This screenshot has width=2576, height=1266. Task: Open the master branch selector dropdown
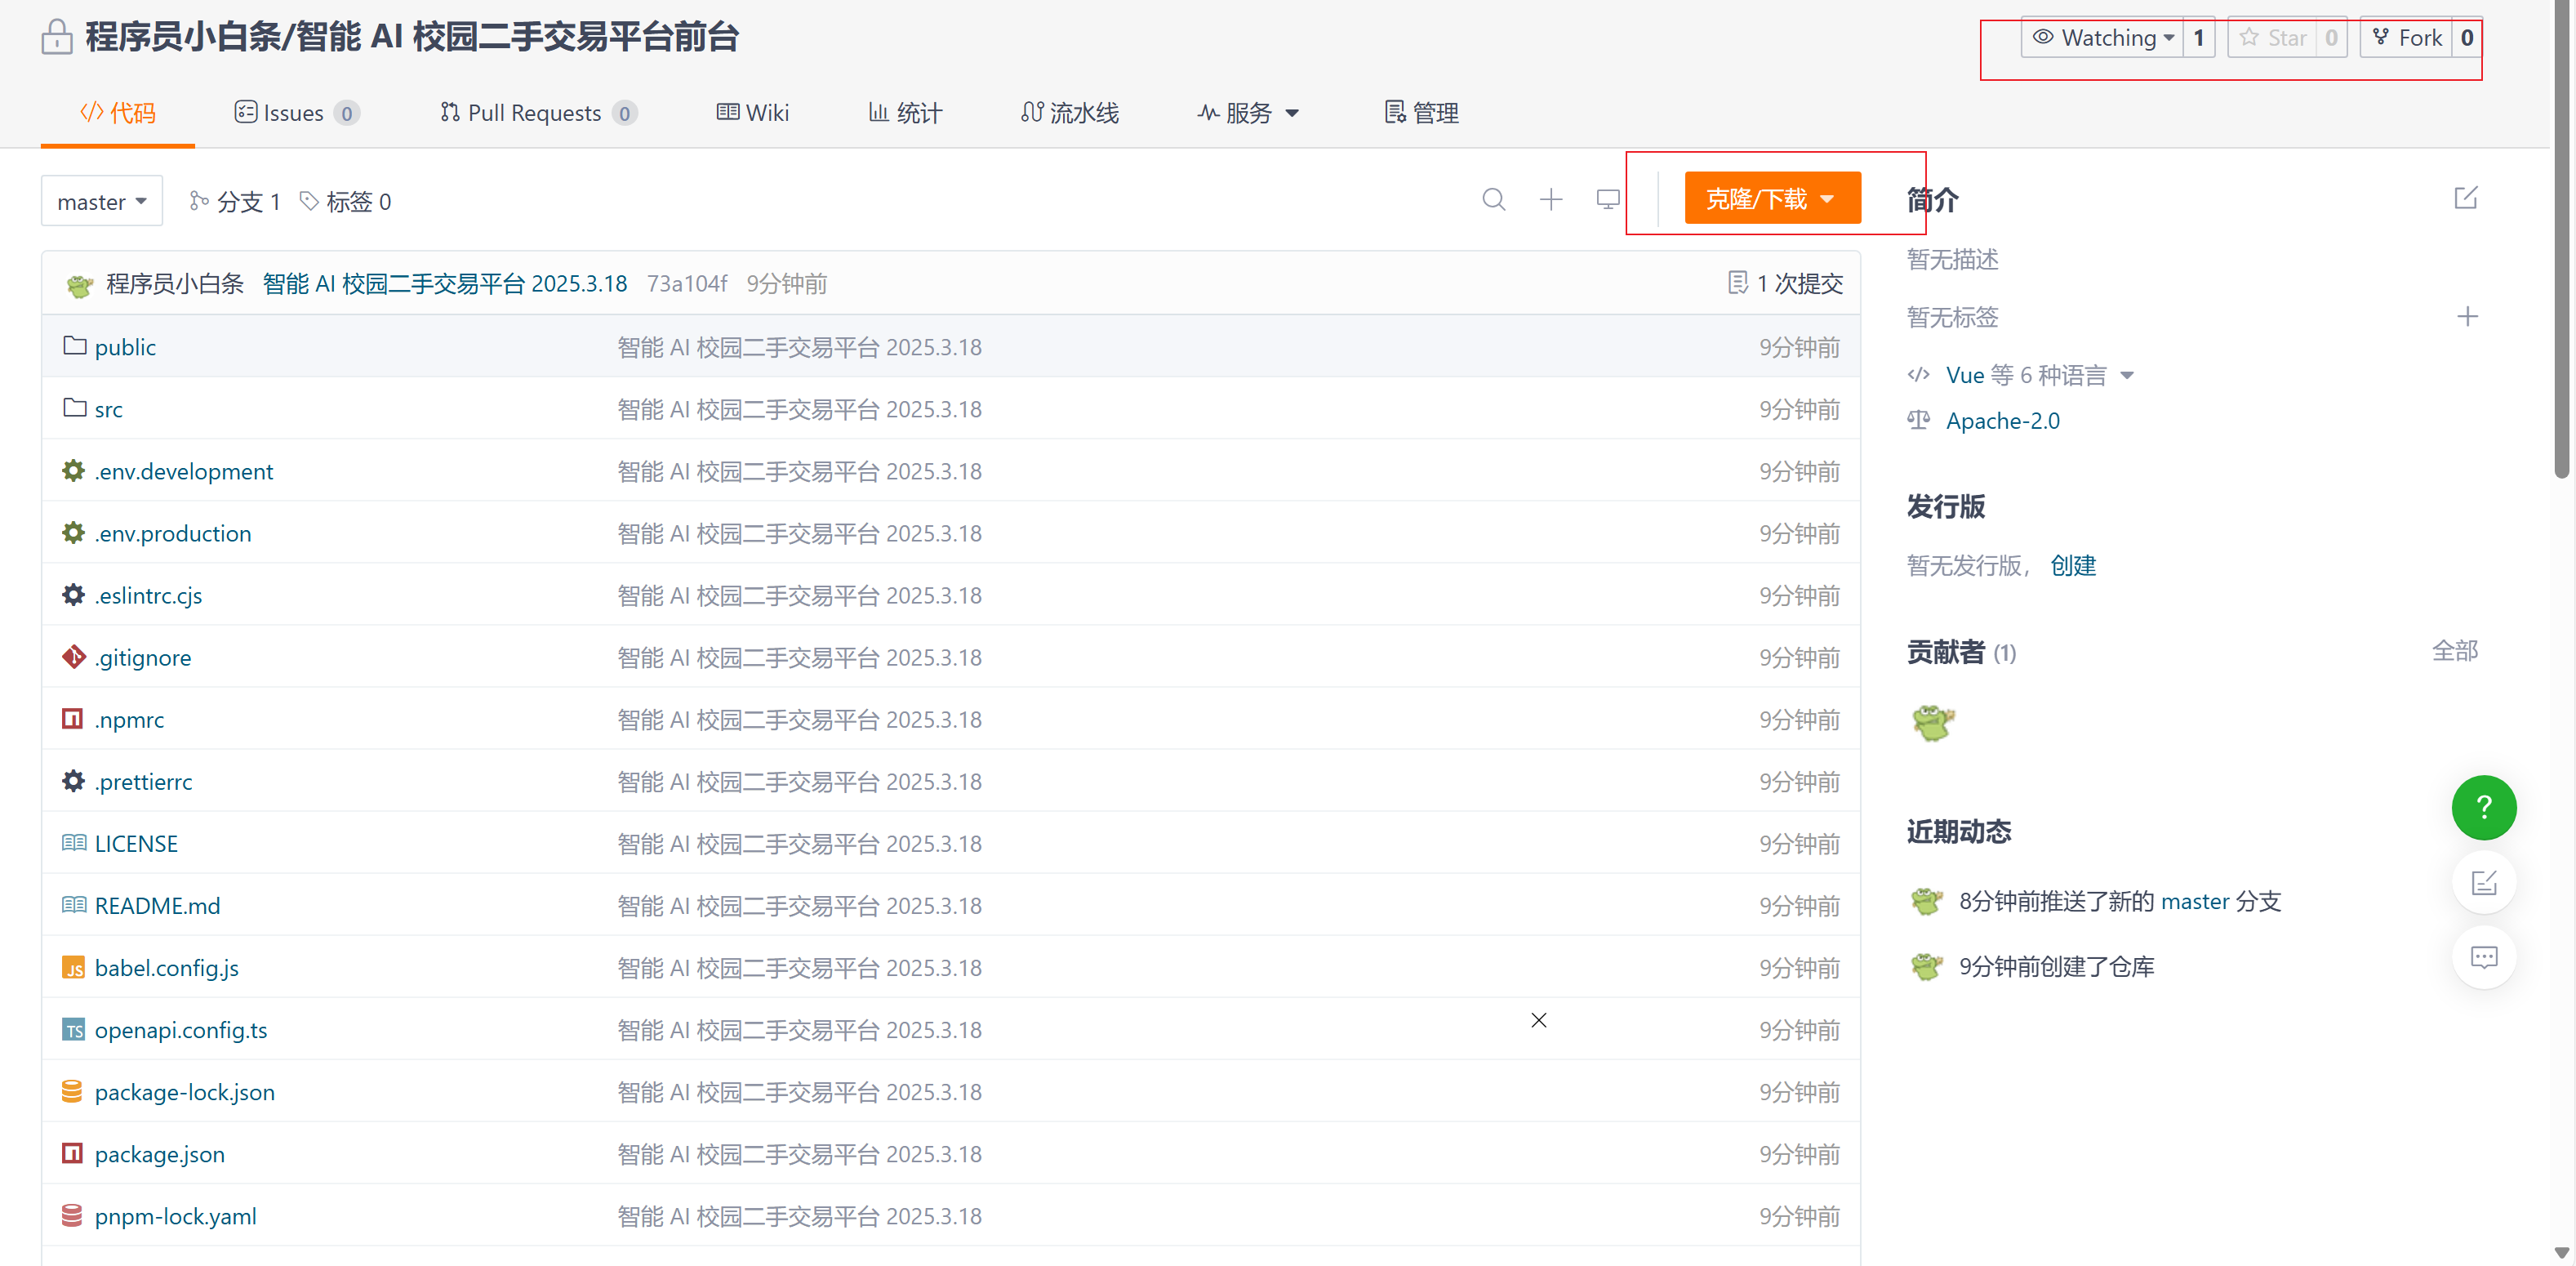tap(101, 202)
